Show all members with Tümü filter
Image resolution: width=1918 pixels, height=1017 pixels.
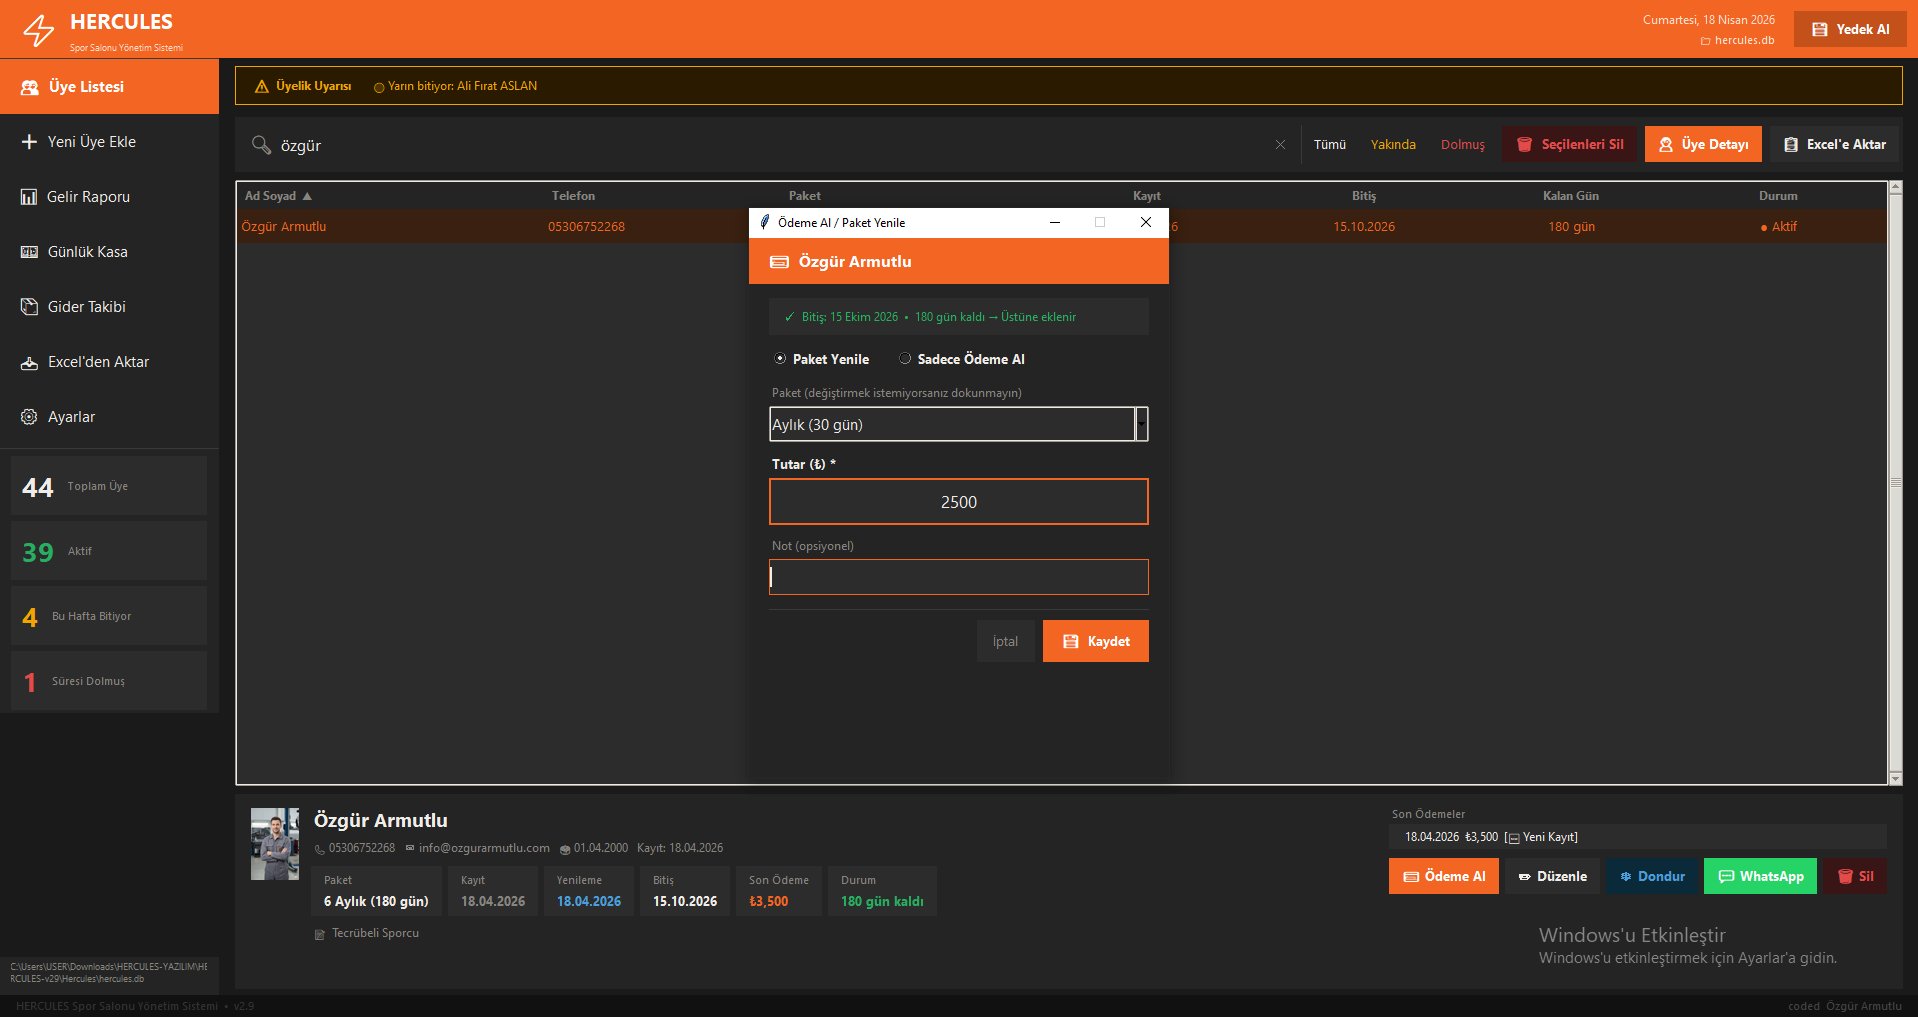[x=1329, y=145]
